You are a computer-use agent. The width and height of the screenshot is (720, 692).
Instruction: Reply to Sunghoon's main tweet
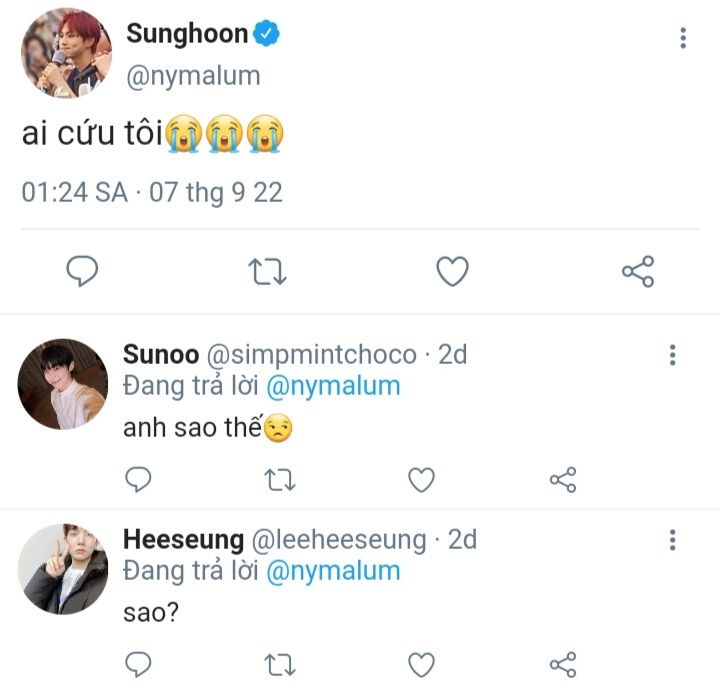83,271
